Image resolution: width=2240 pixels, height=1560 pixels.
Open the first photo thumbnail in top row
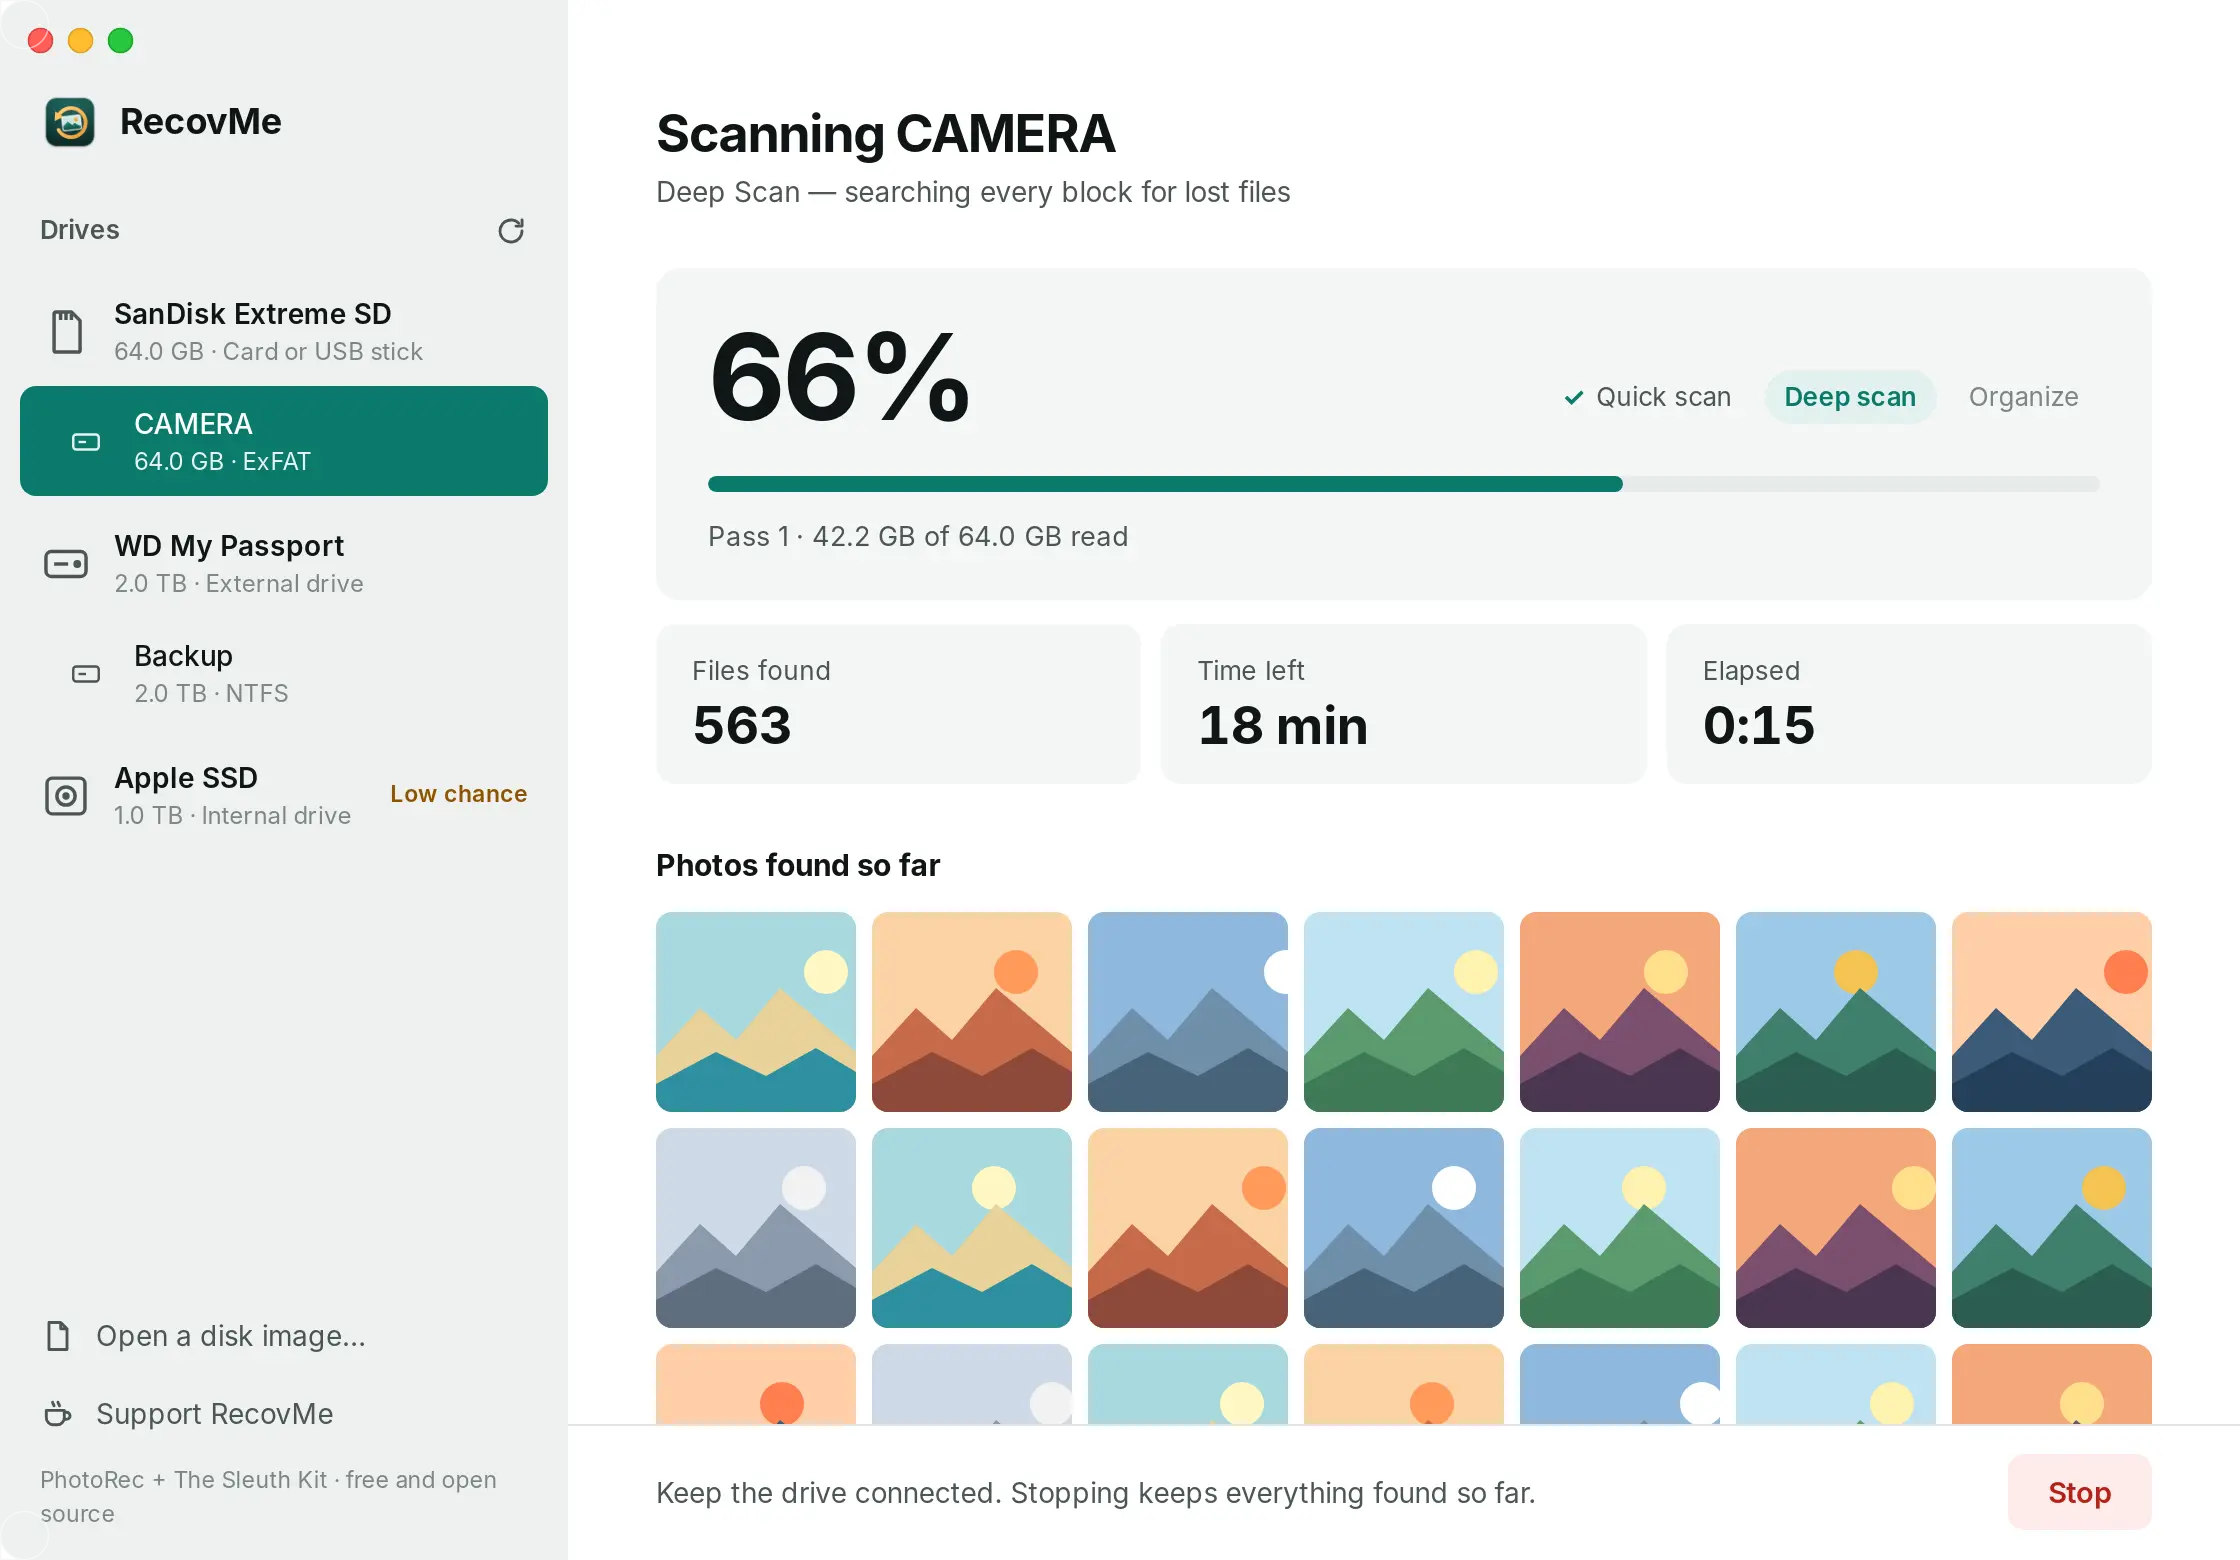(756, 1012)
